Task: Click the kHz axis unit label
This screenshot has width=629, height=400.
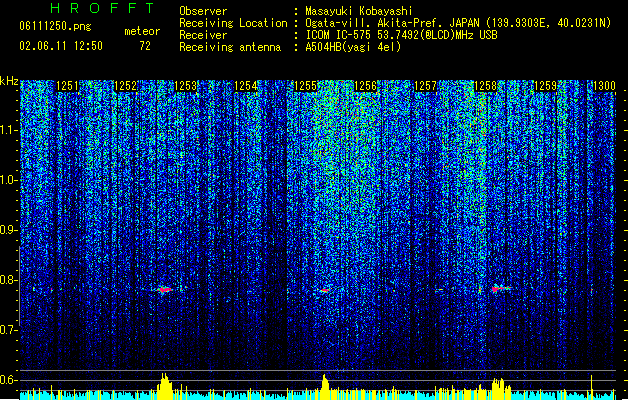Action: click(x=9, y=81)
